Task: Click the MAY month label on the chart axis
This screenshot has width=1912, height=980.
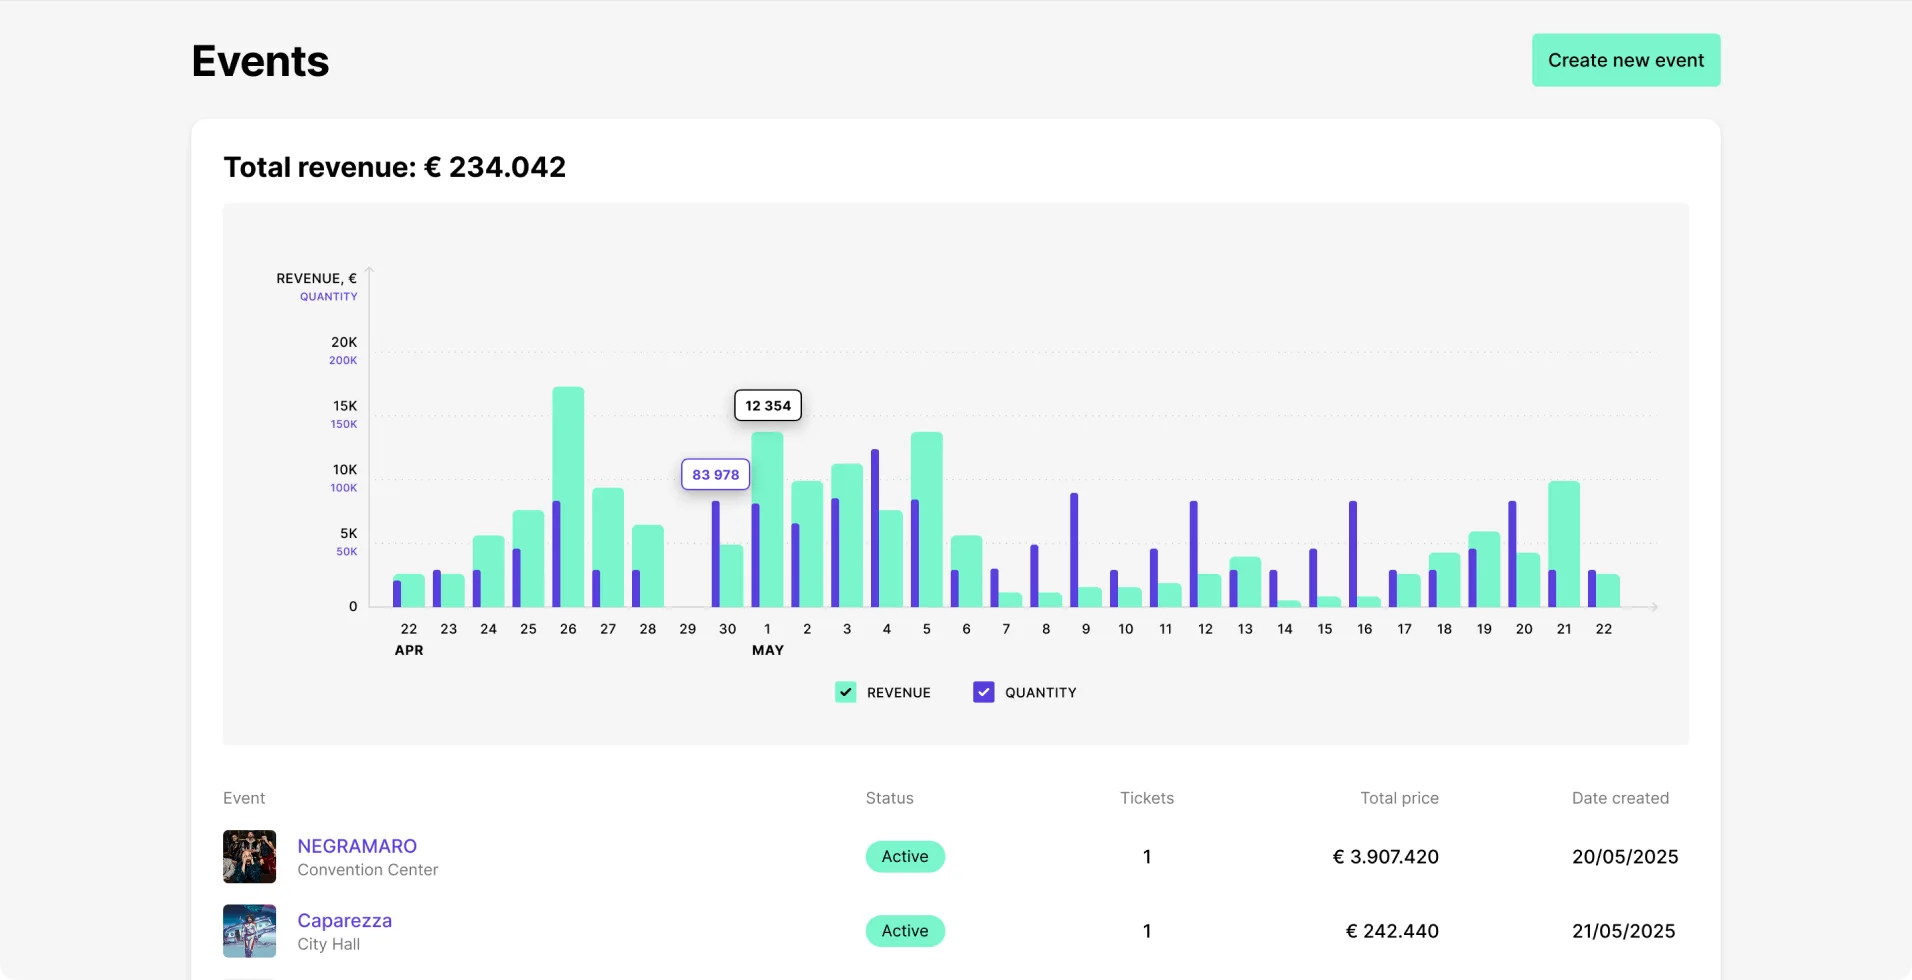Action: pyautogui.click(x=768, y=650)
